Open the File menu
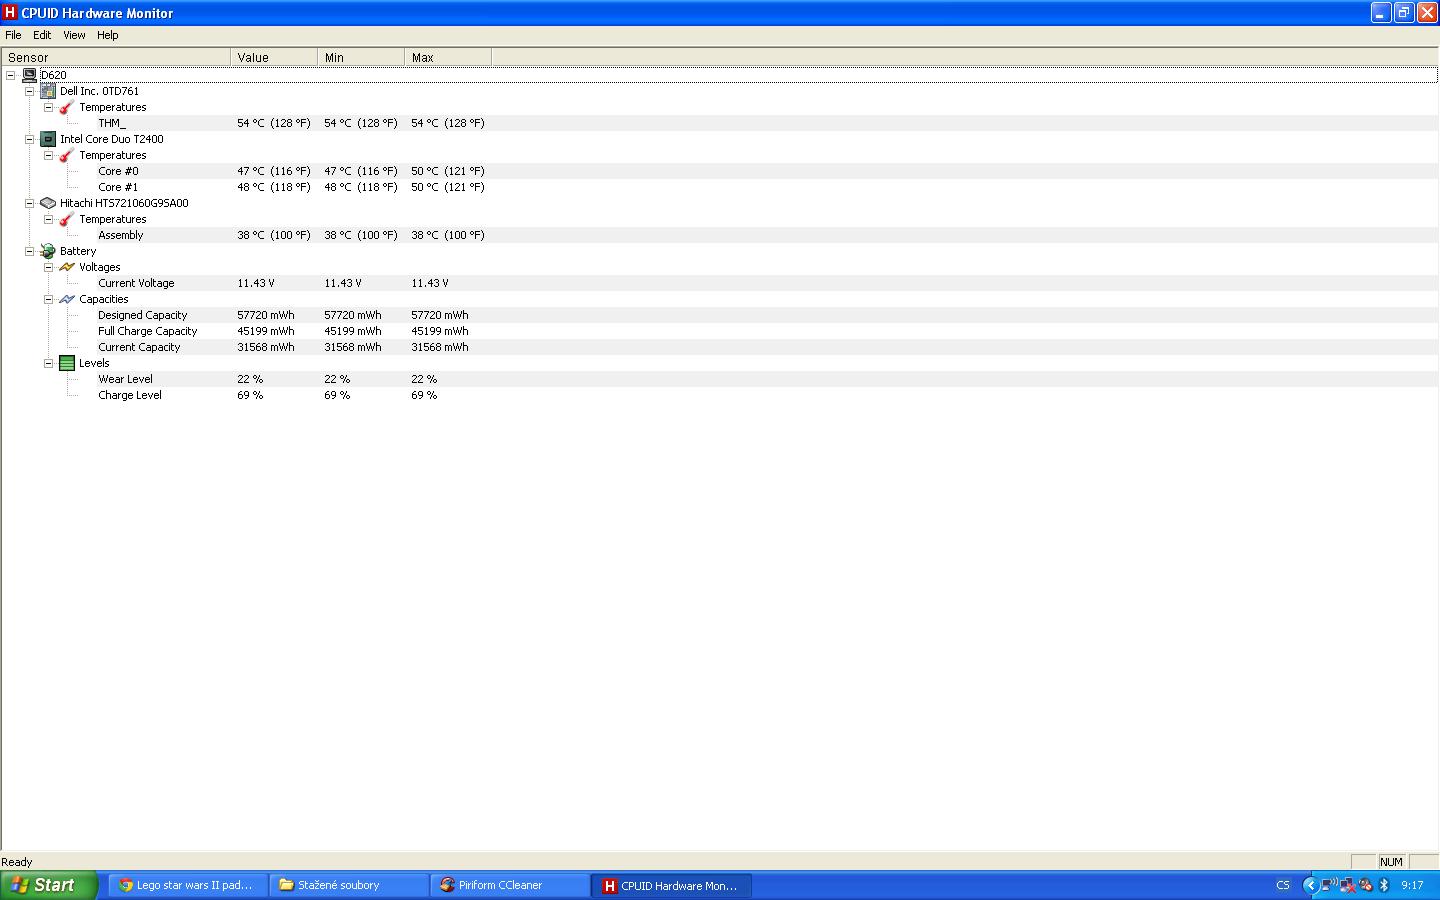 click(x=13, y=35)
